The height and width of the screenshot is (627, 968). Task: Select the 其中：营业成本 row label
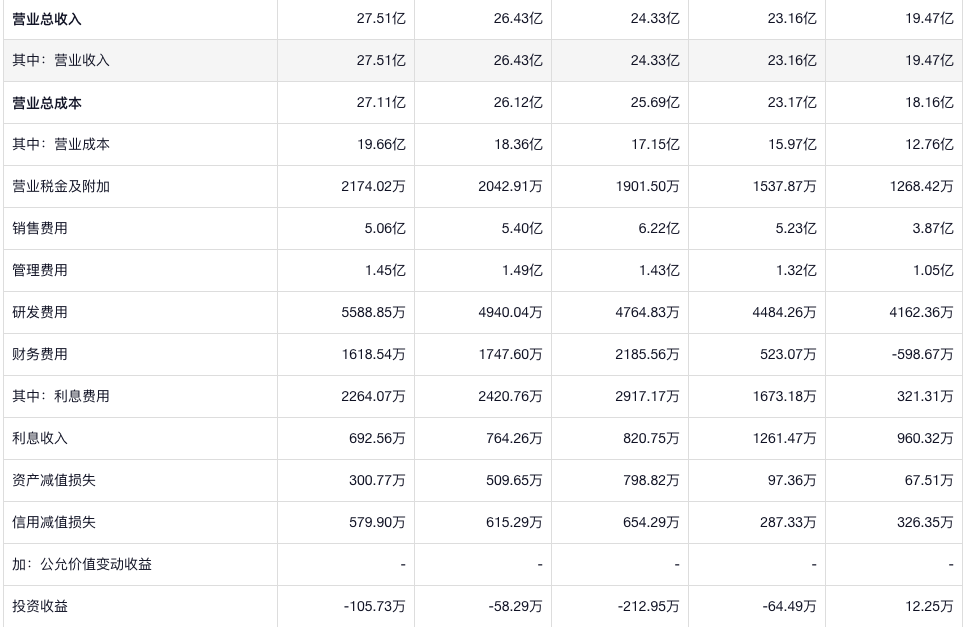tap(61, 145)
